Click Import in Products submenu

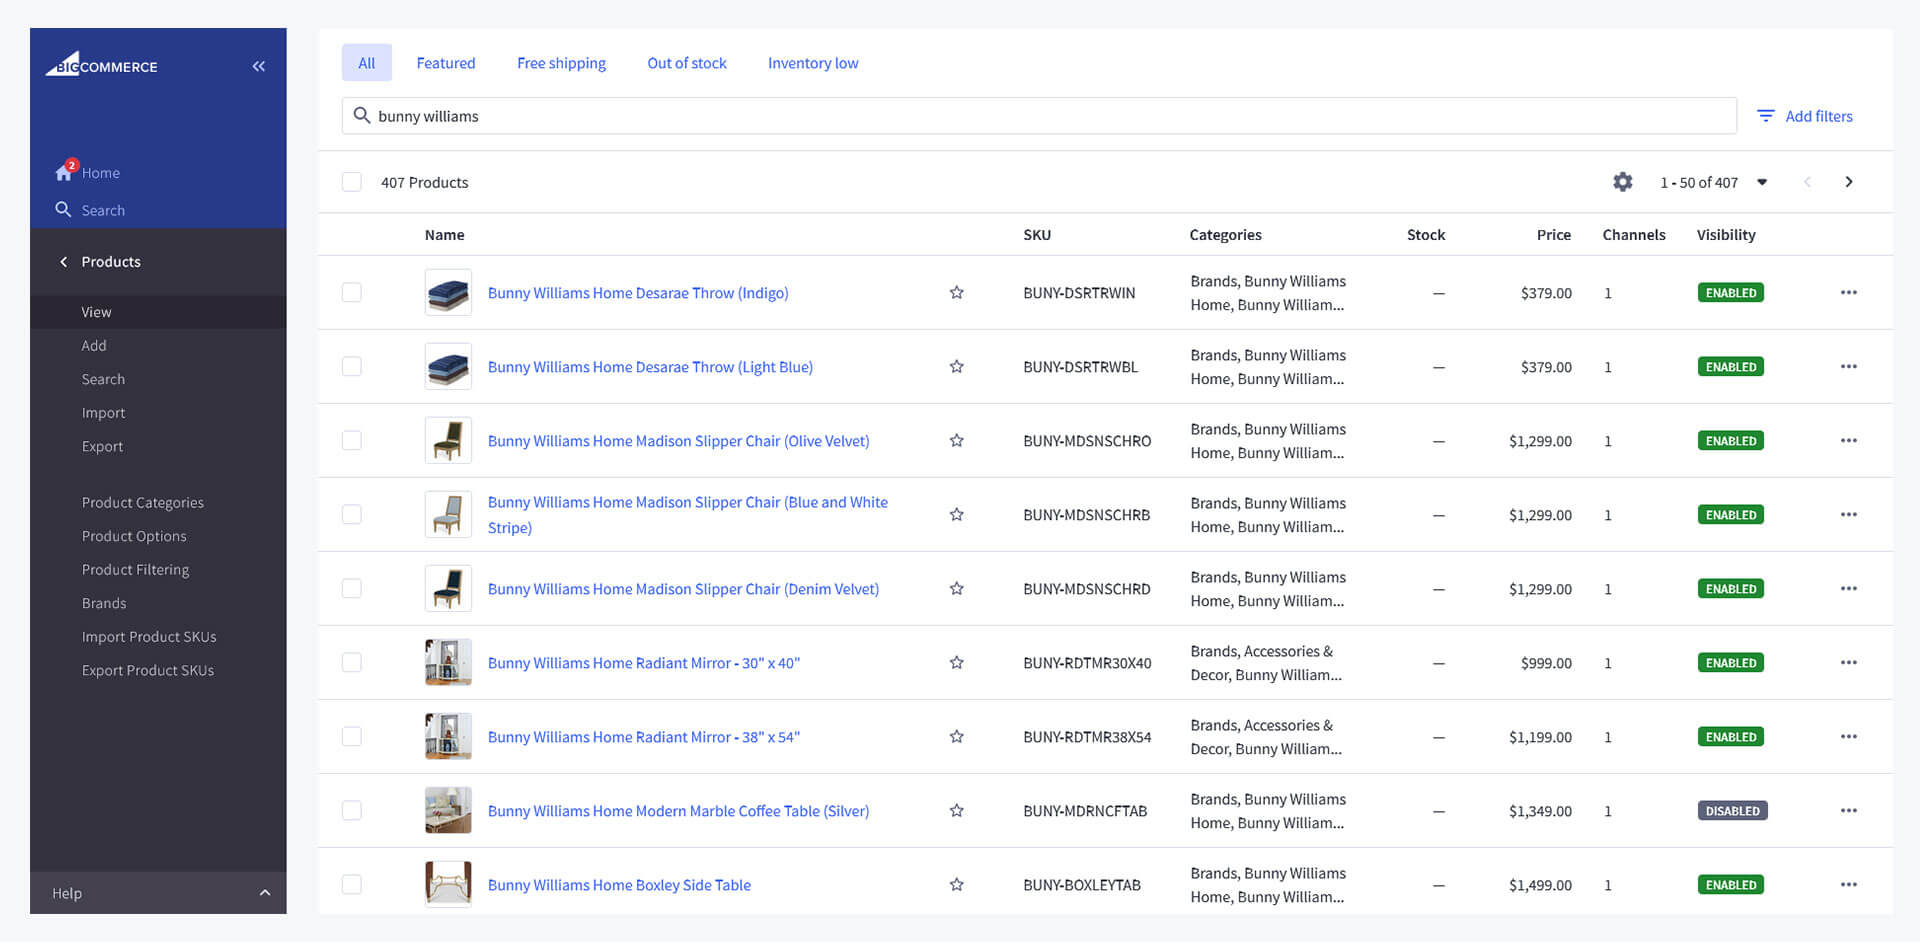coord(104,413)
